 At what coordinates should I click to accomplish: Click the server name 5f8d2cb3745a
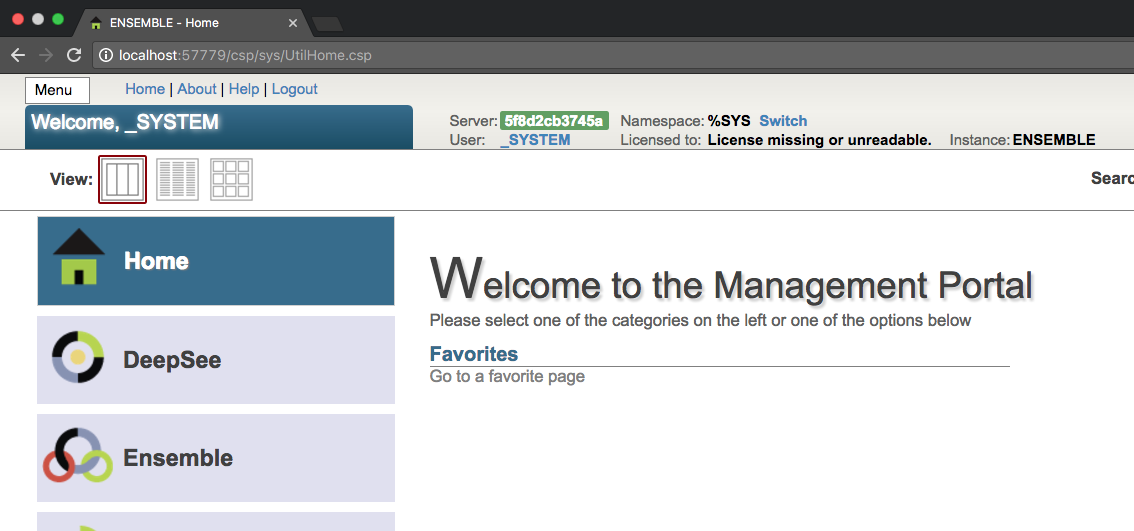555,121
